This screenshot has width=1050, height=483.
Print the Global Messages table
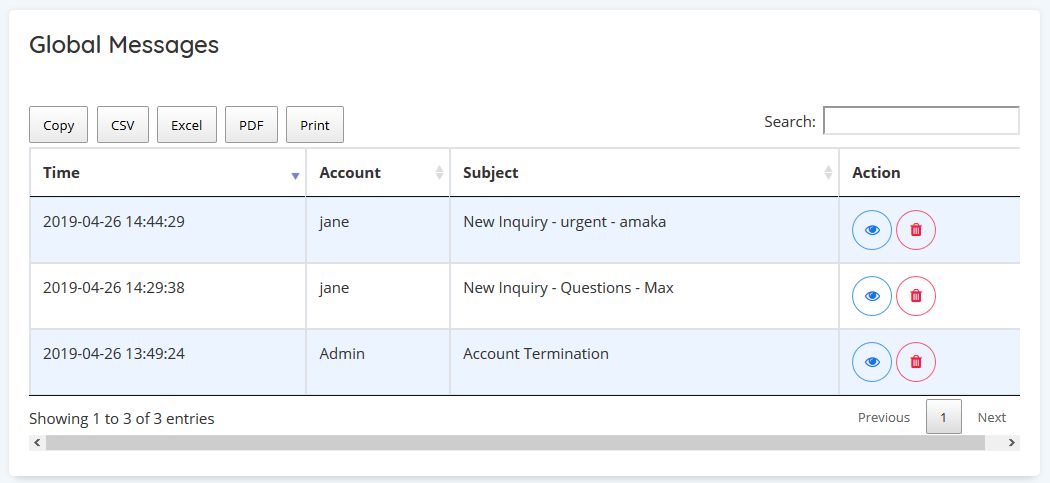coord(315,125)
